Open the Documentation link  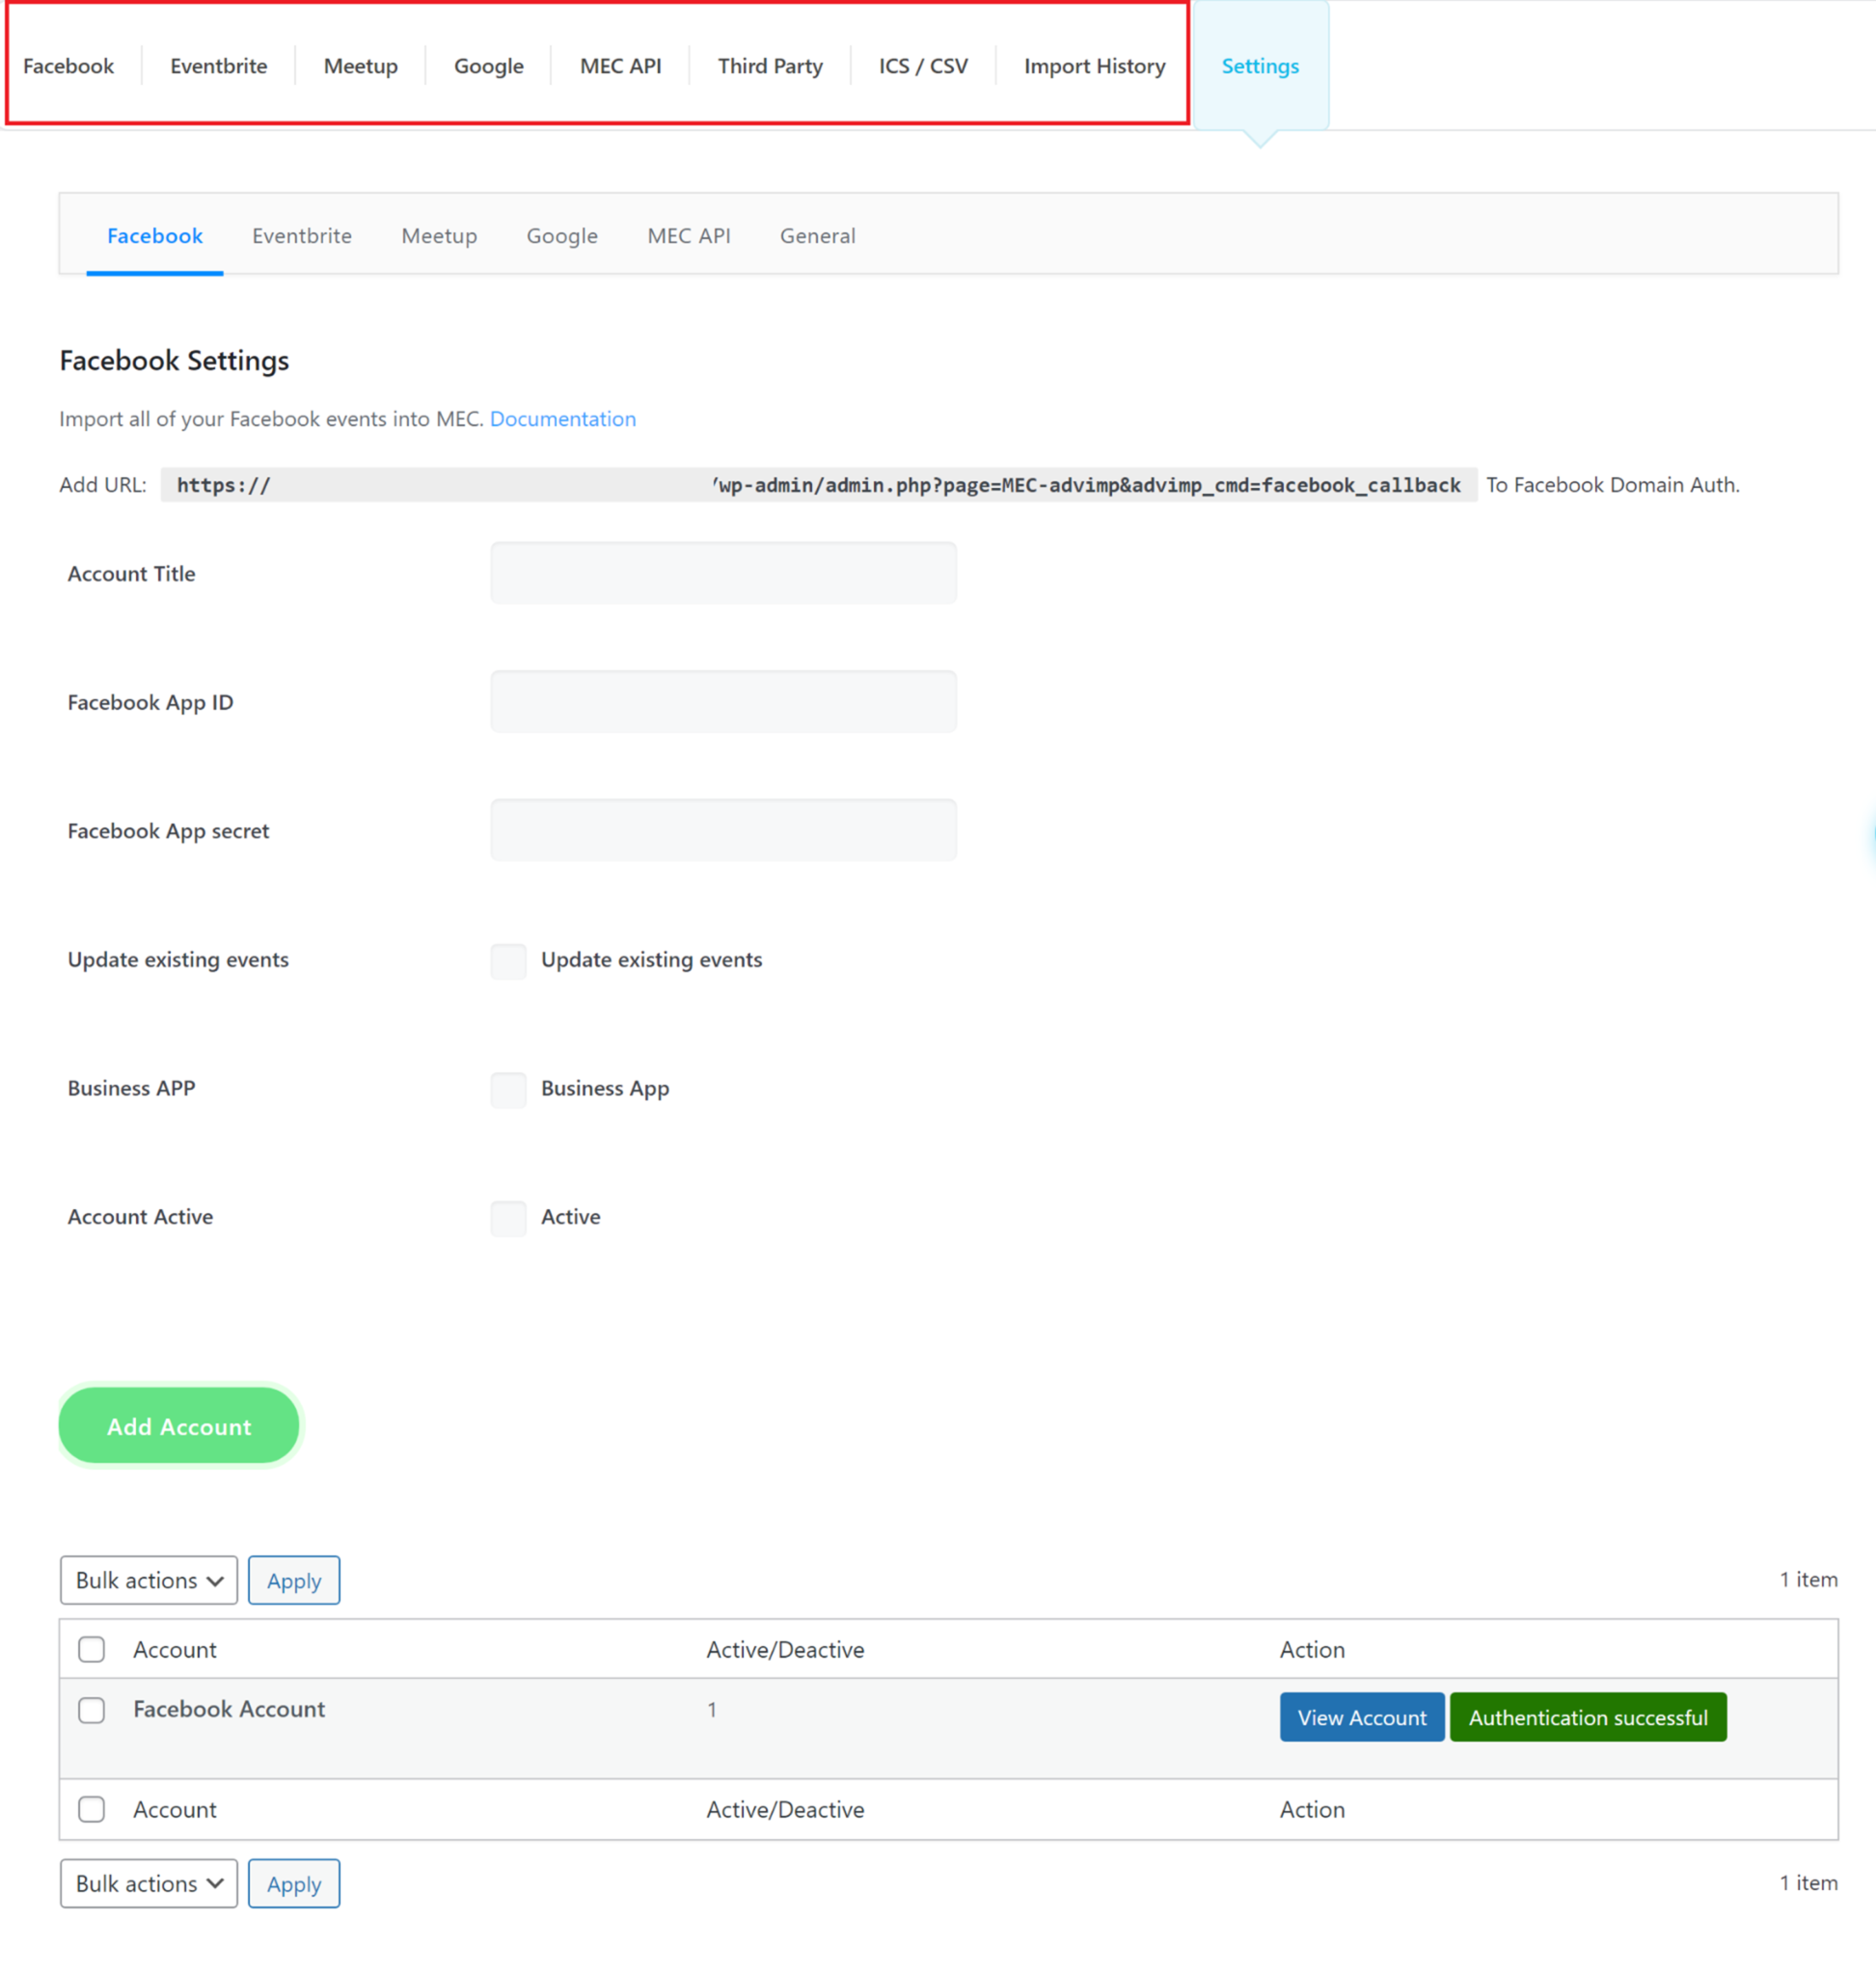pos(562,419)
